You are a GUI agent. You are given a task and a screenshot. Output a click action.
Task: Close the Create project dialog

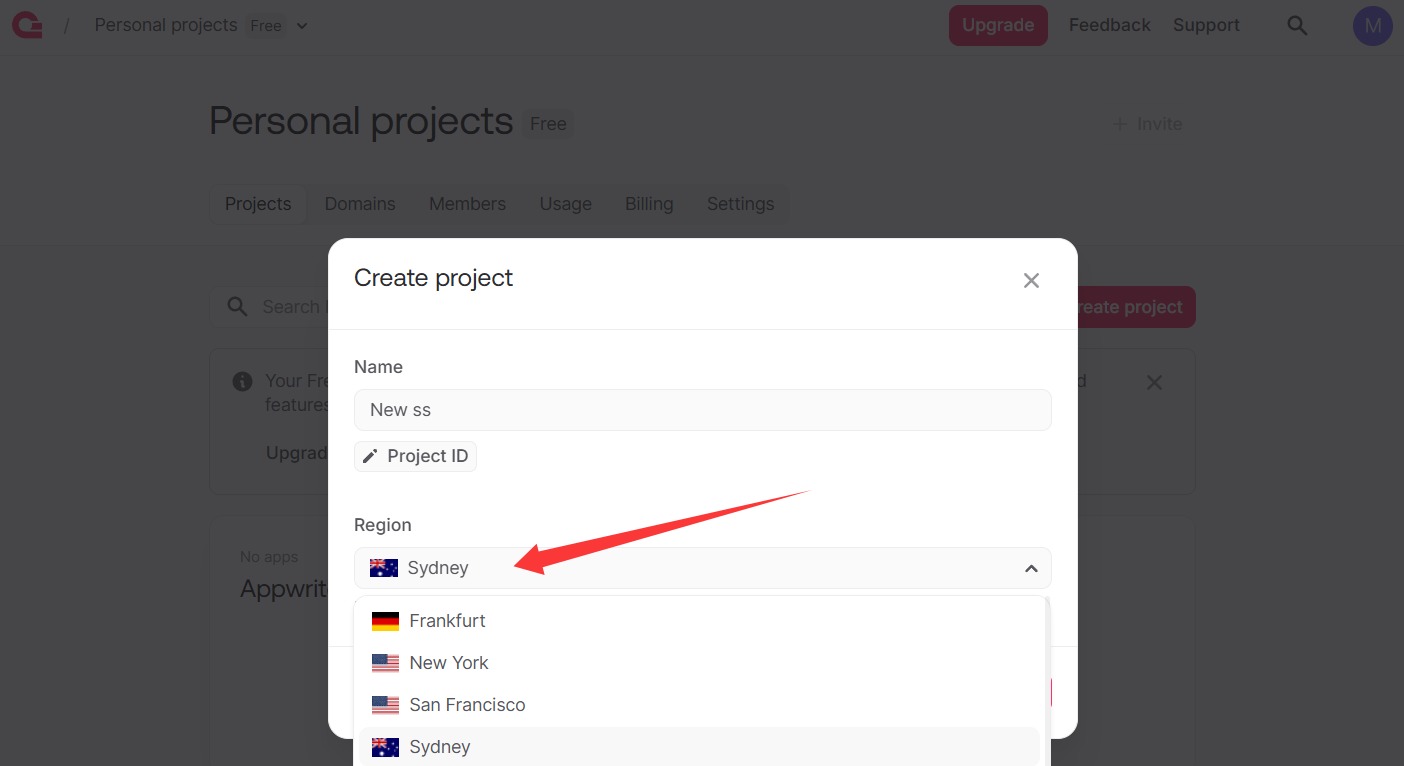(1031, 281)
